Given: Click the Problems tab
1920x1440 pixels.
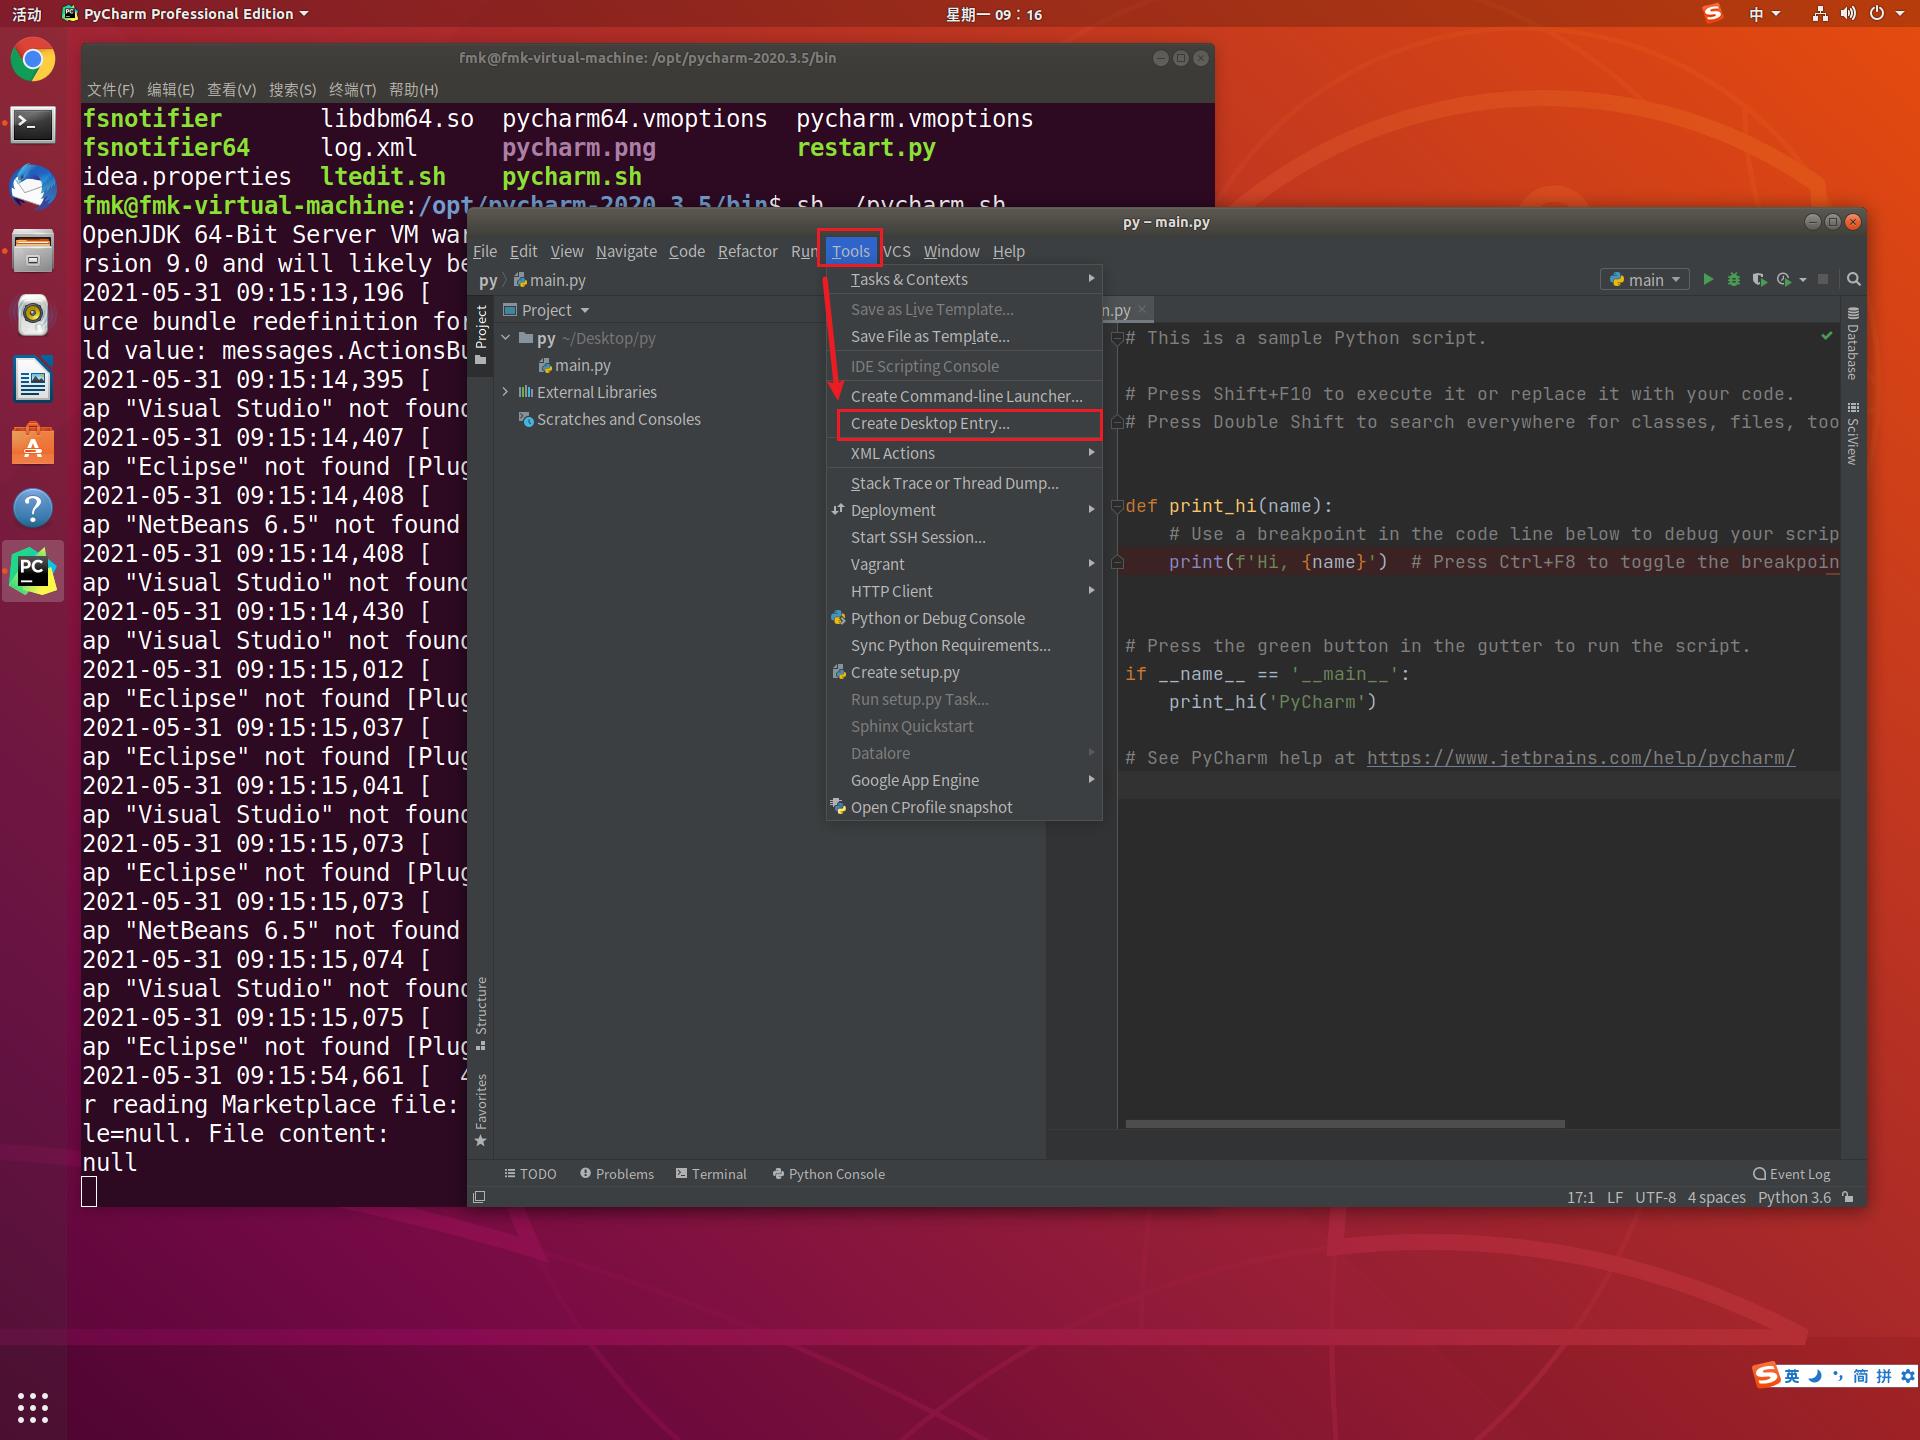Looking at the screenshot, I should tap(620, 1174).
